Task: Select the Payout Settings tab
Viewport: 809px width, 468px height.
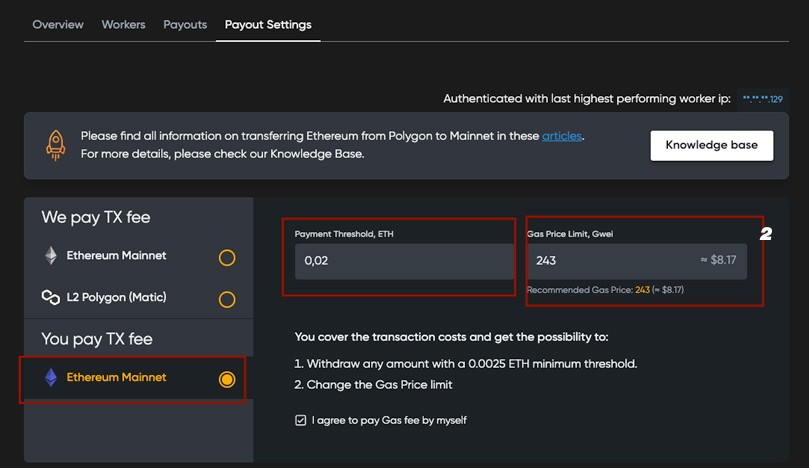Action: (x=268, y=24)
